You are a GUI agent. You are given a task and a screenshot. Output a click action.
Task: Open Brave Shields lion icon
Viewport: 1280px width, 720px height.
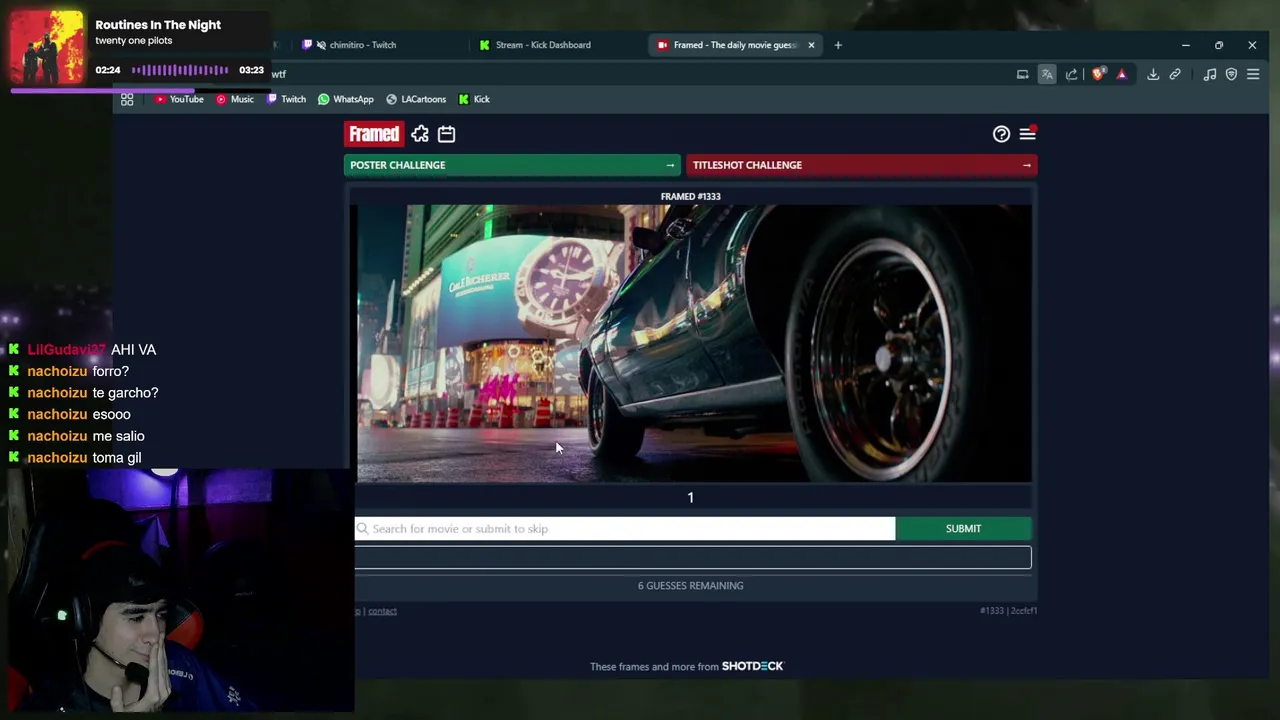point(1098,74)
